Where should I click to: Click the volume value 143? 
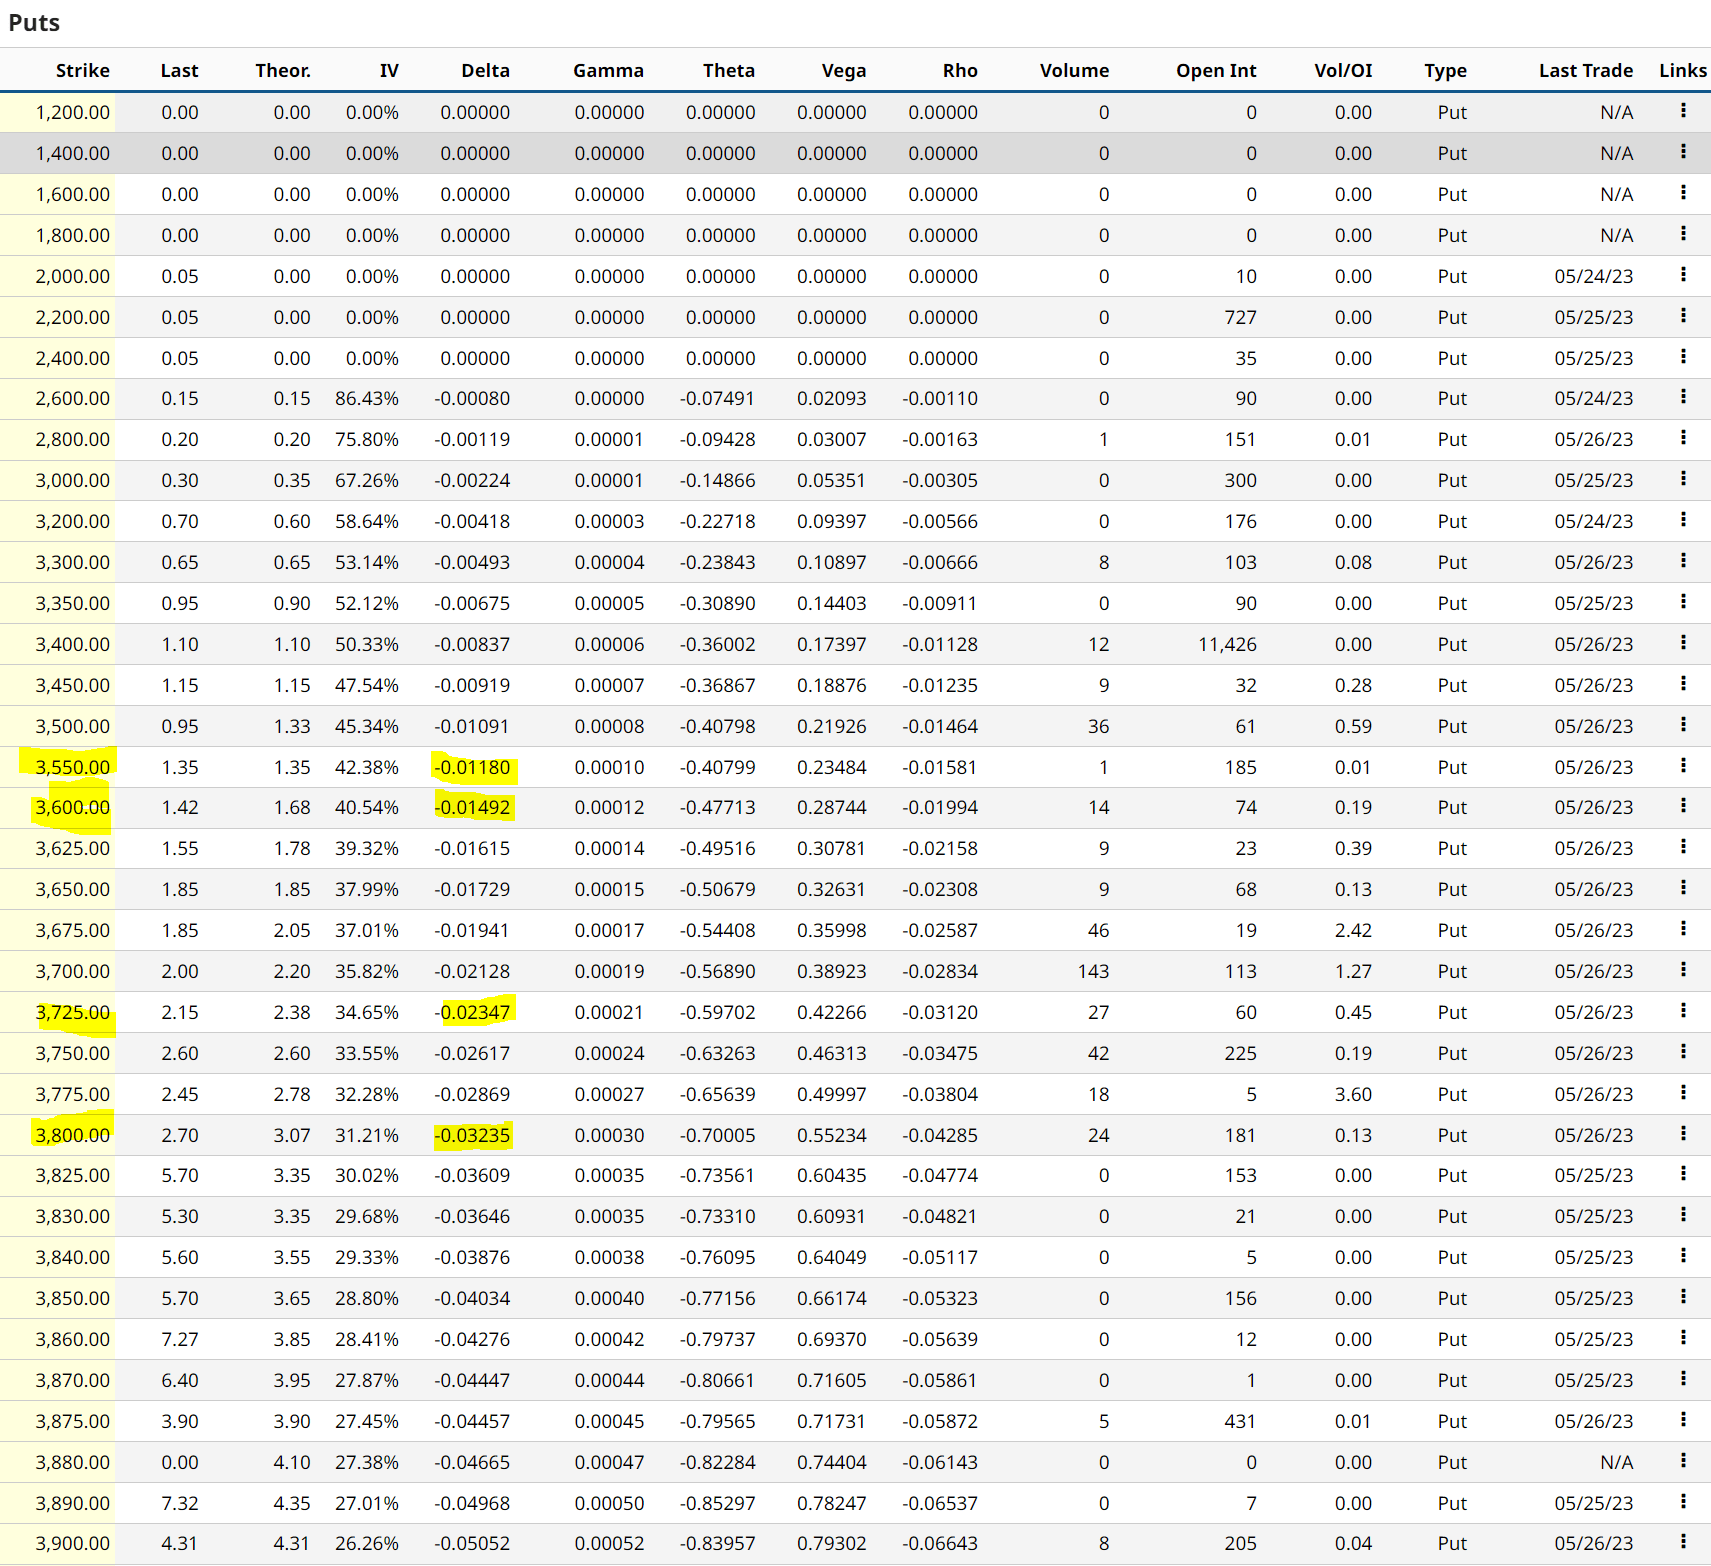coord(1093,971)
